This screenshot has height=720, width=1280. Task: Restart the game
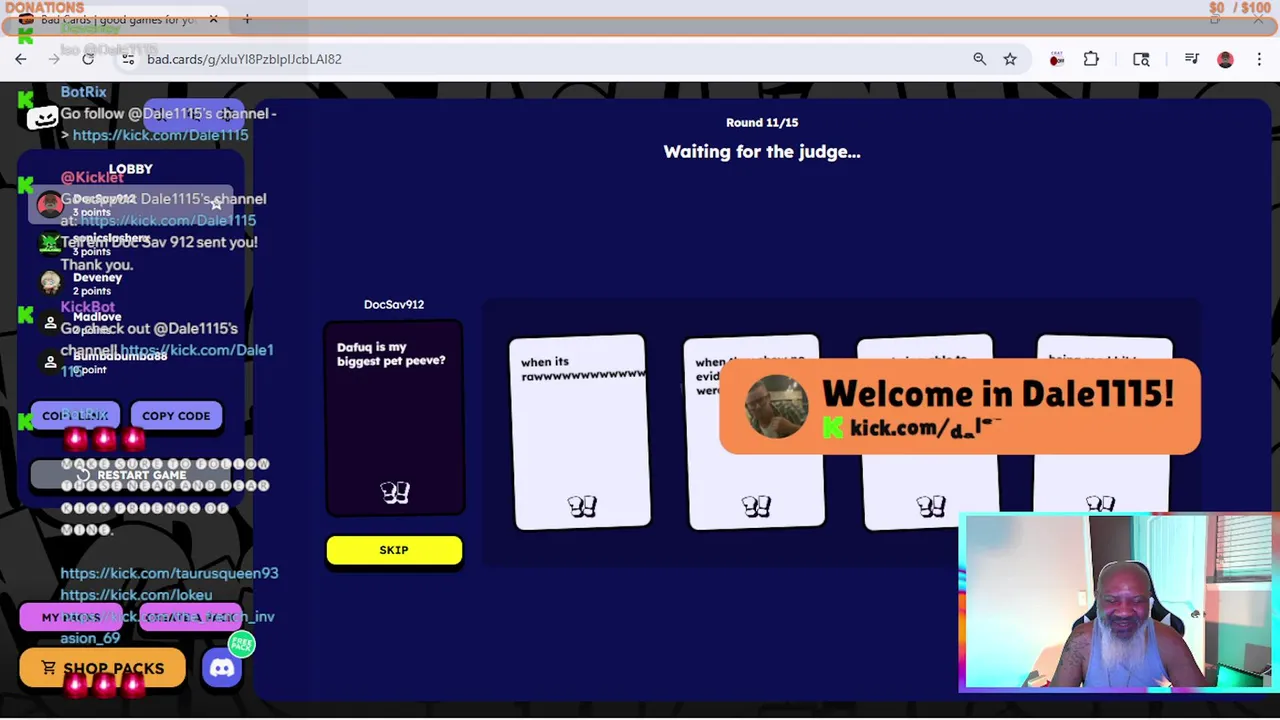pyautogui.click(x=129, y=475)
